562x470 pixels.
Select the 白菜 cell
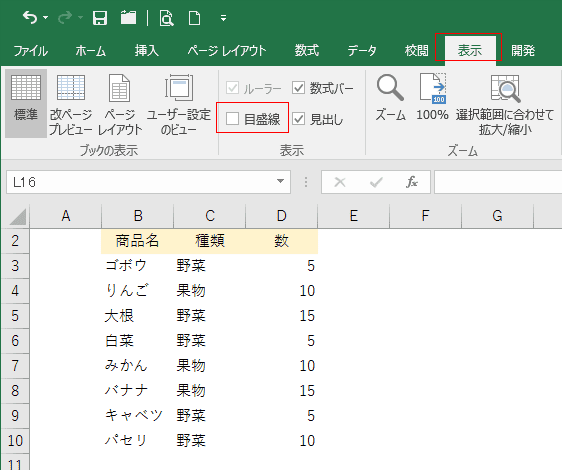pyautogui.click(x=138, y=341)
